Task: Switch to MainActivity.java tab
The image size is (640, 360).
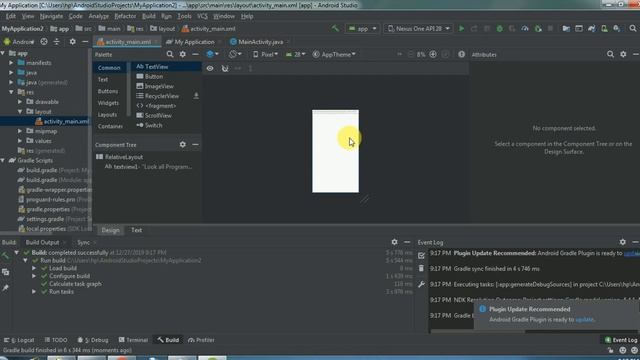Action: pos(260,42)
